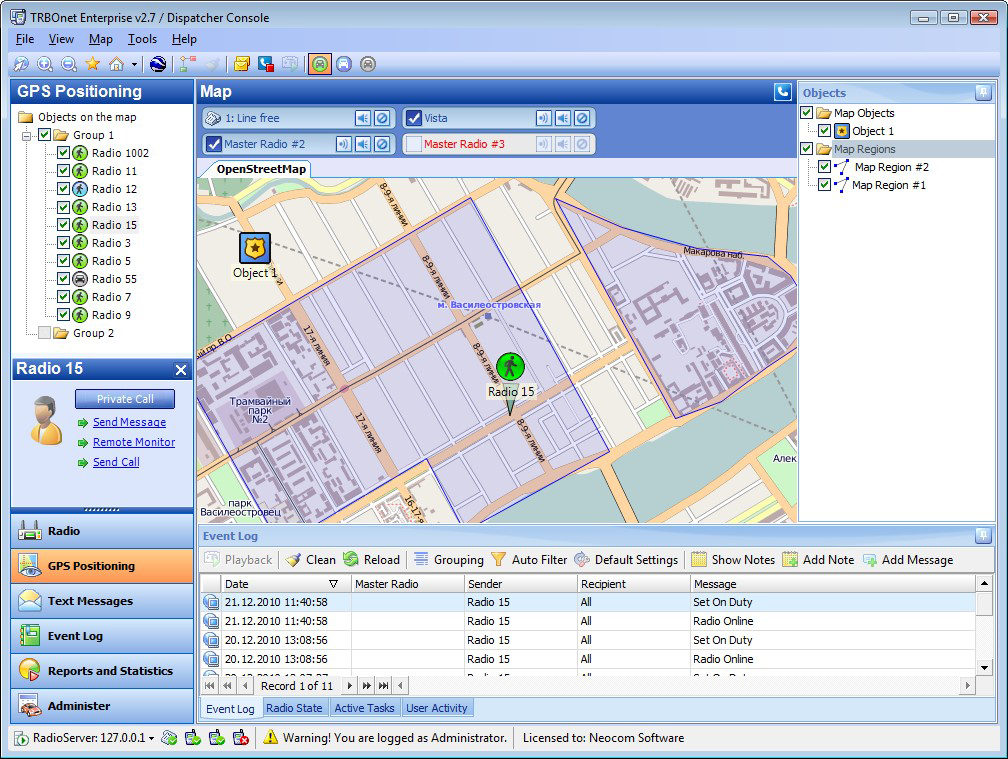
Task: Click Add Message in Event Log toolbar
Action: (x=908, y=560)
